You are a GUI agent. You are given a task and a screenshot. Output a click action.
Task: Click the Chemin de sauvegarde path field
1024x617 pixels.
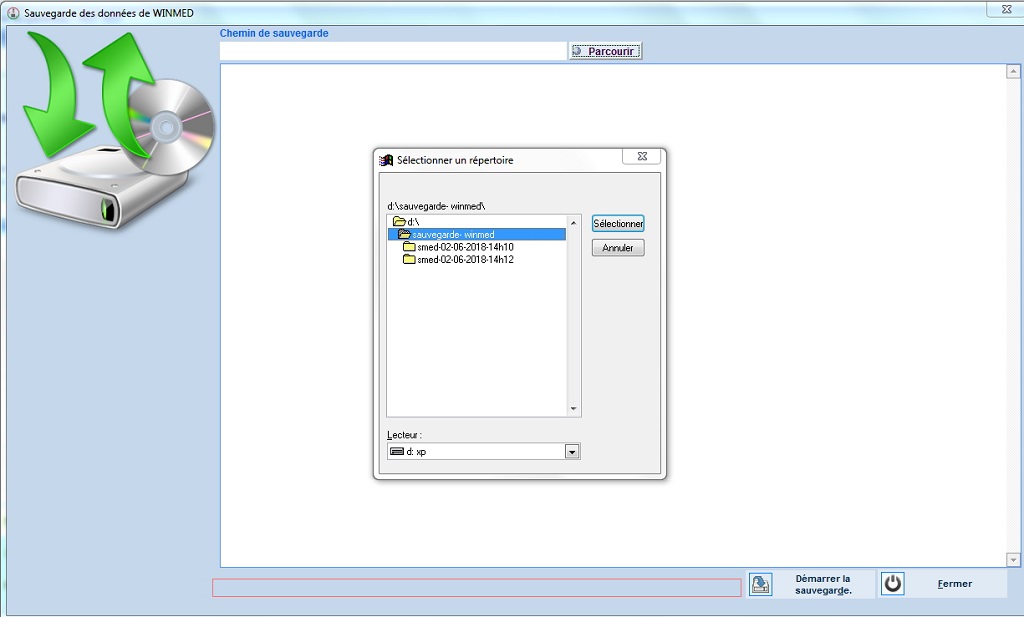pos(393,51)
